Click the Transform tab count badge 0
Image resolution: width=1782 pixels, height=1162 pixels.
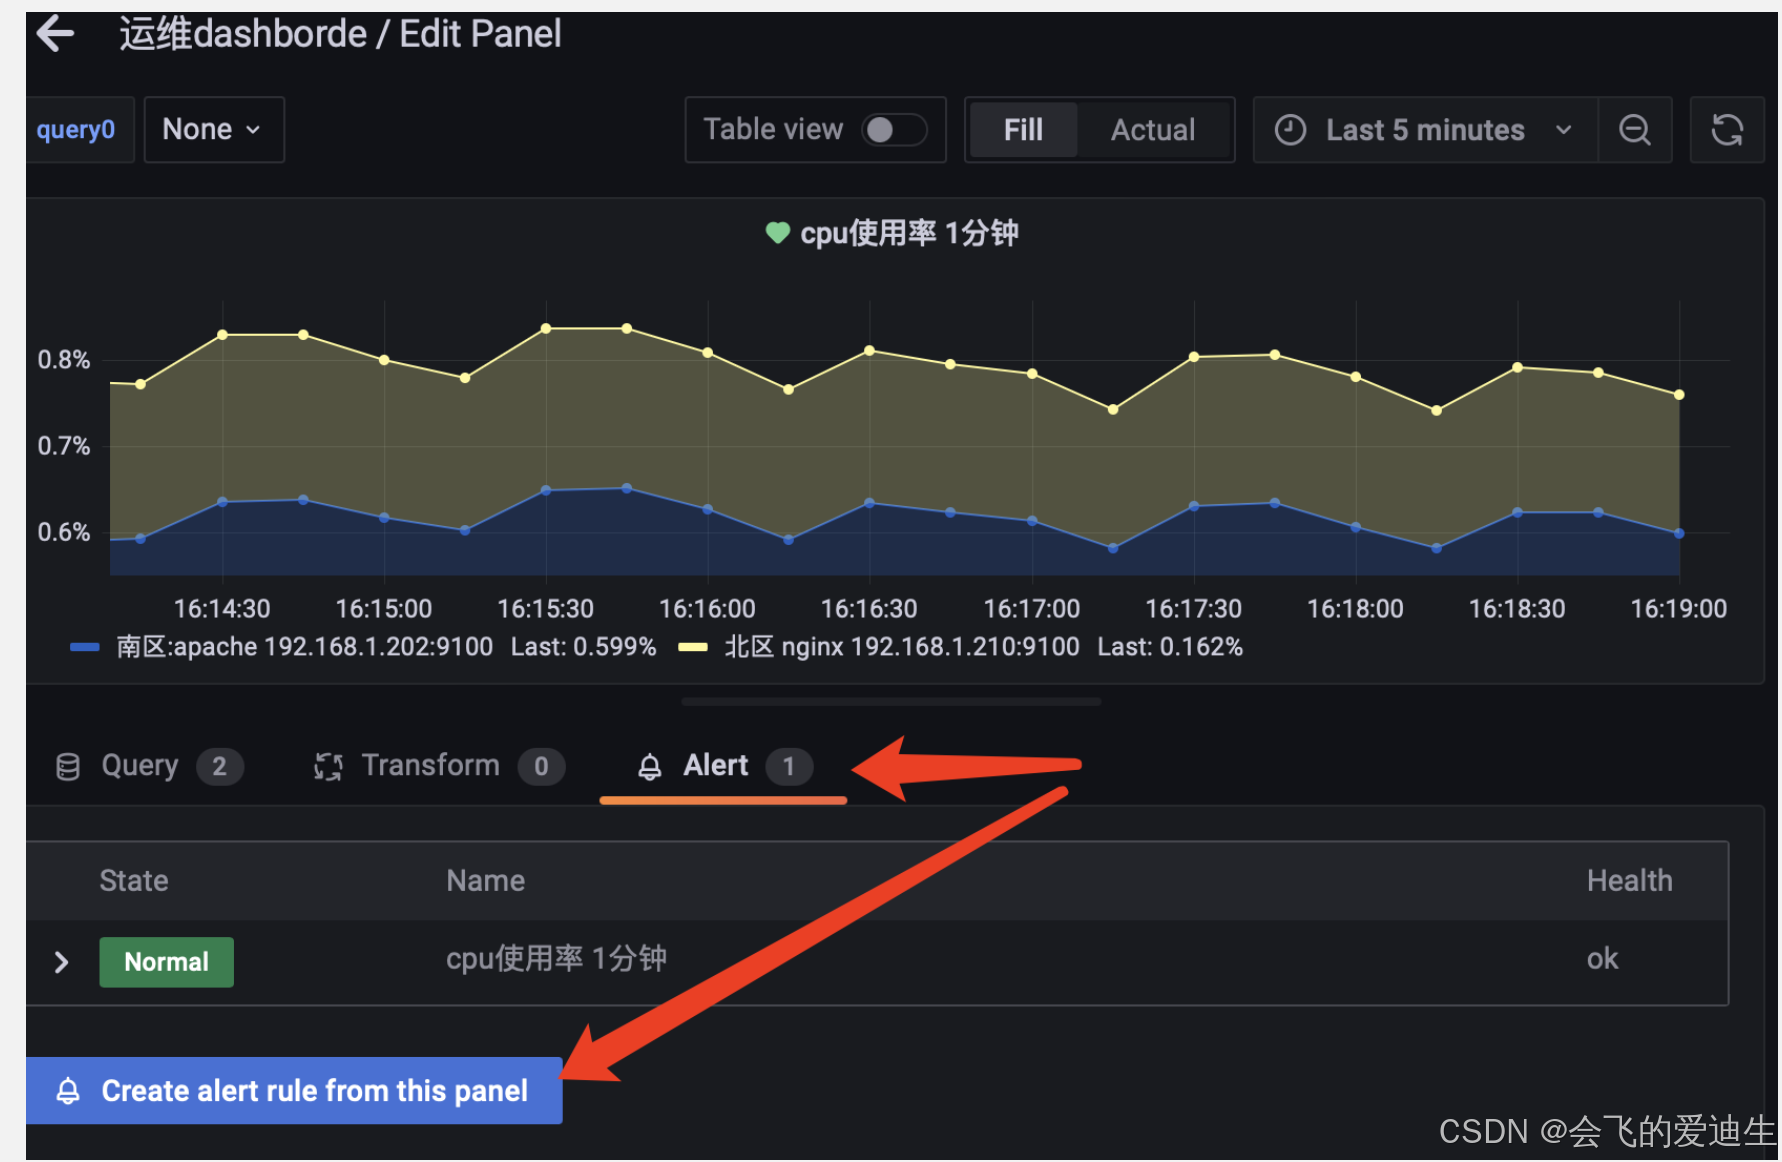pos(541,767)
